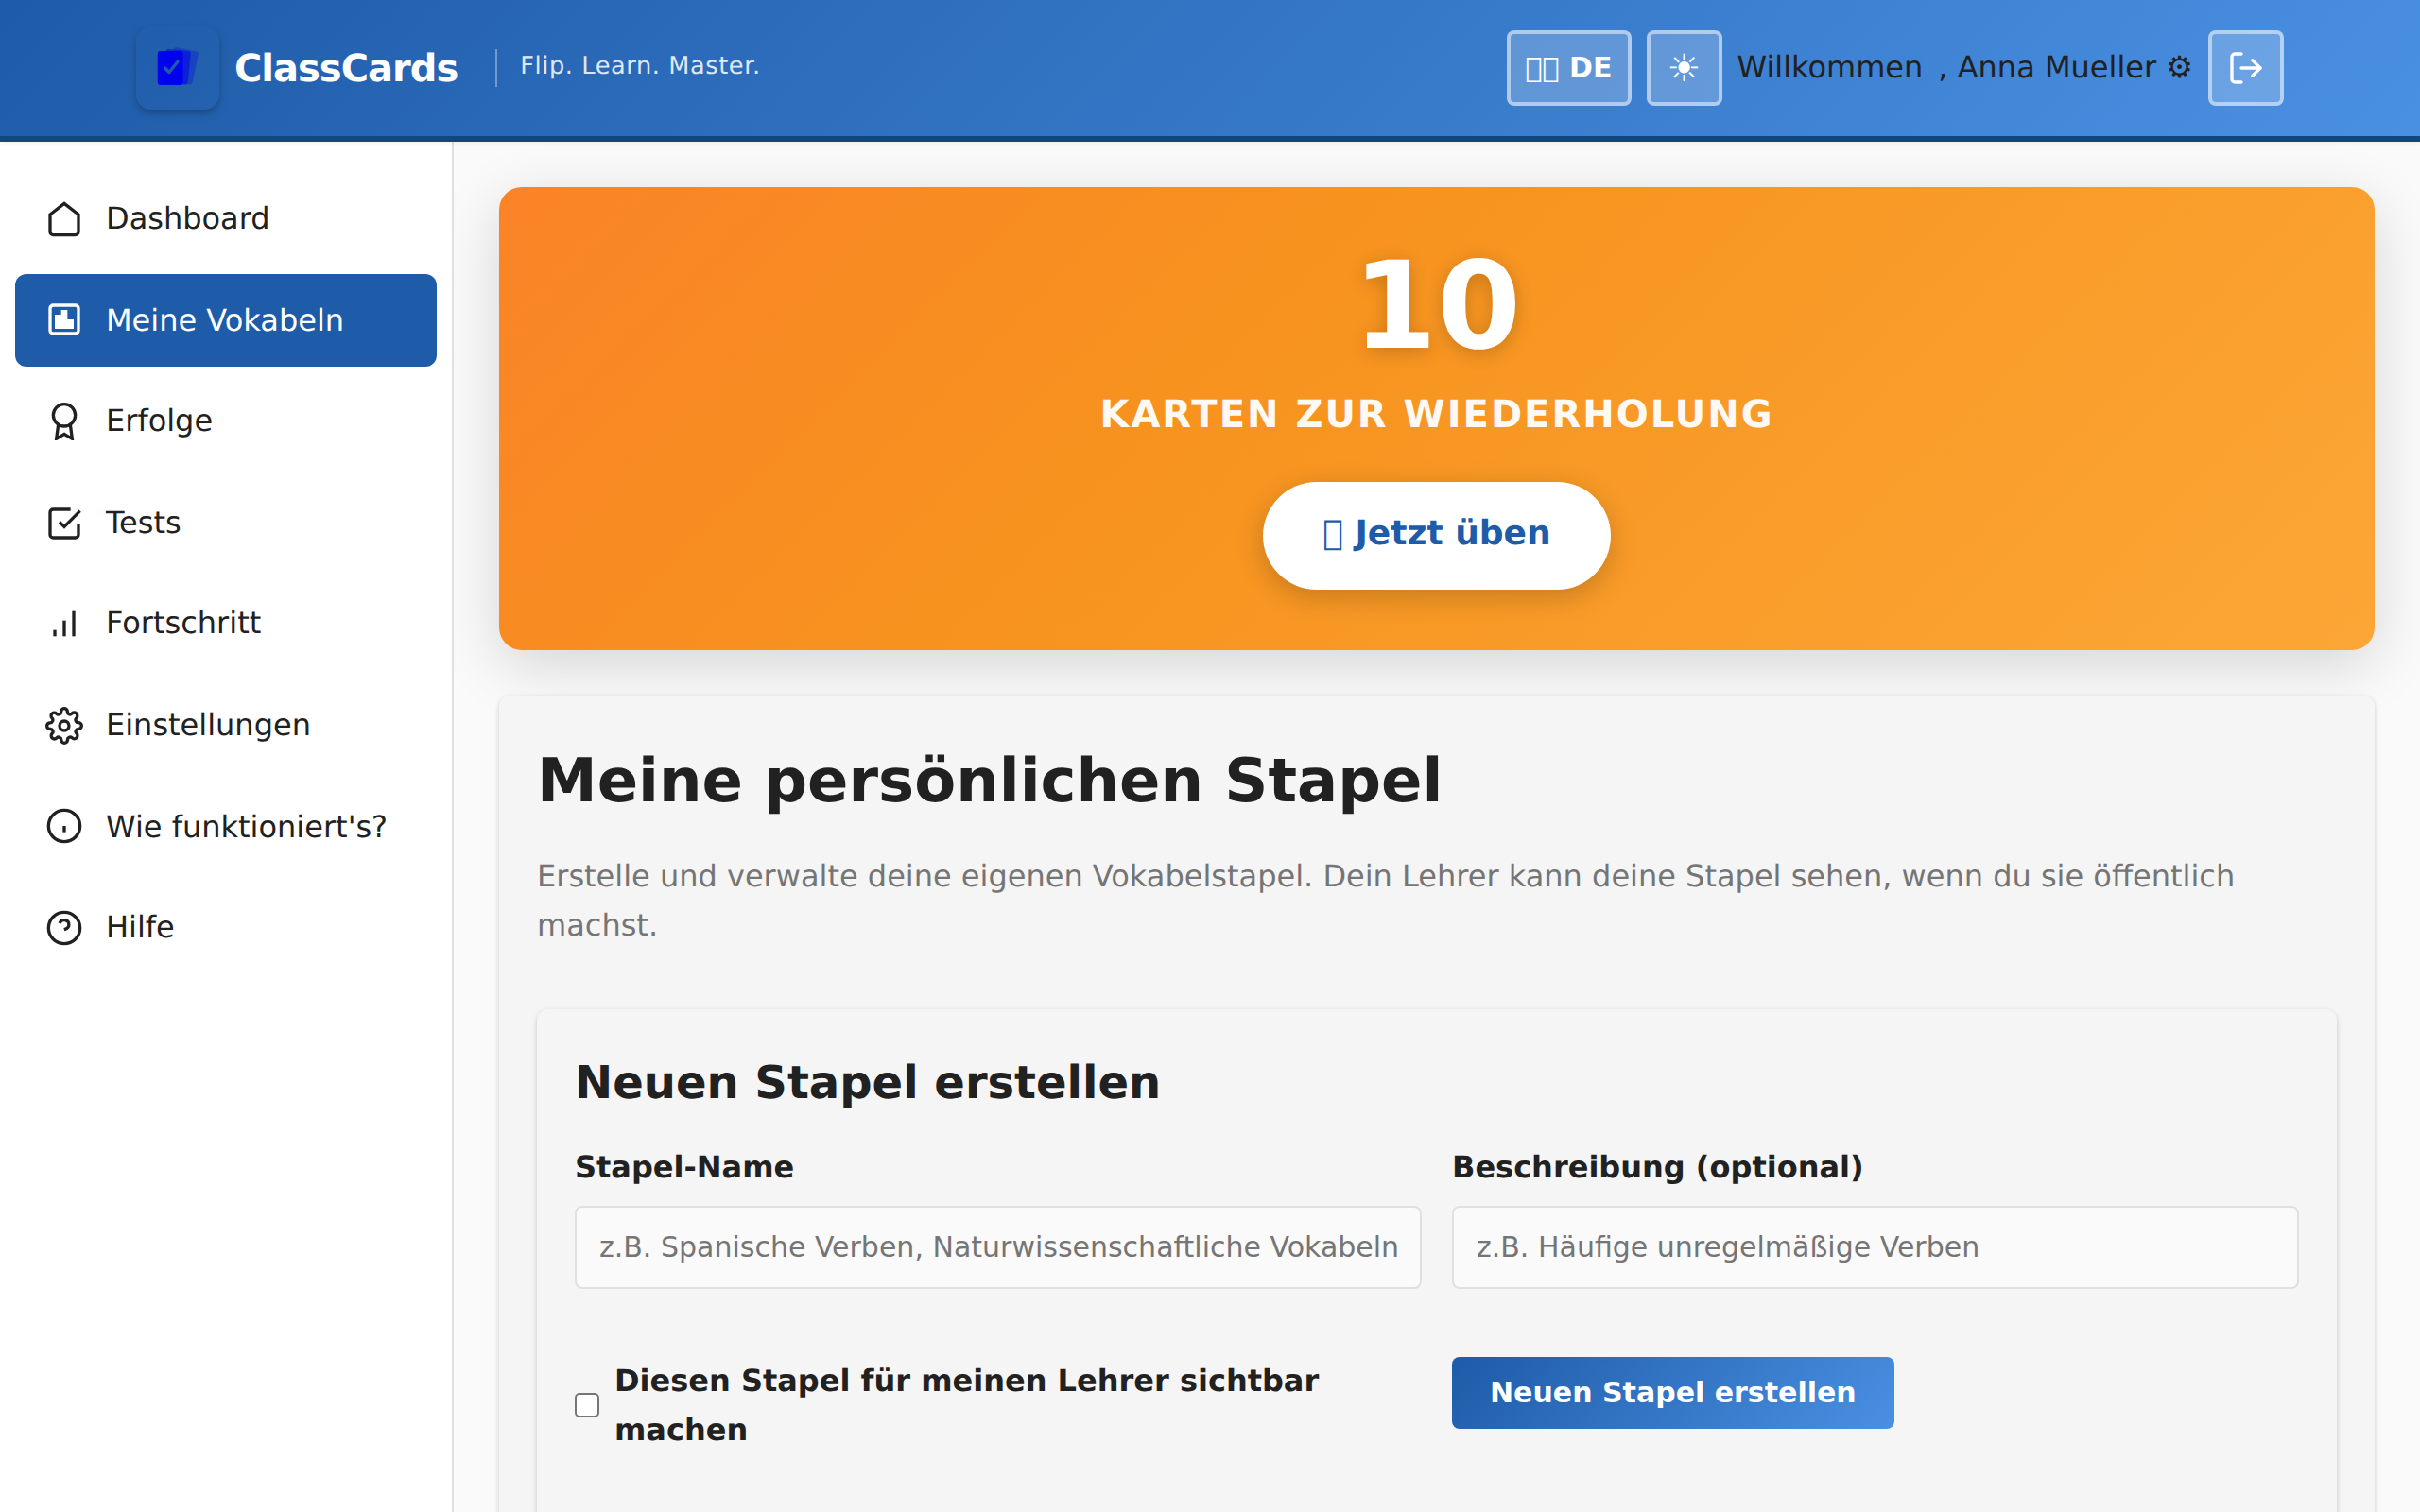This screenshot has width=2420, height=1512.
Task: Go to the Fortschritt page
Action: (x=183, y=623)
